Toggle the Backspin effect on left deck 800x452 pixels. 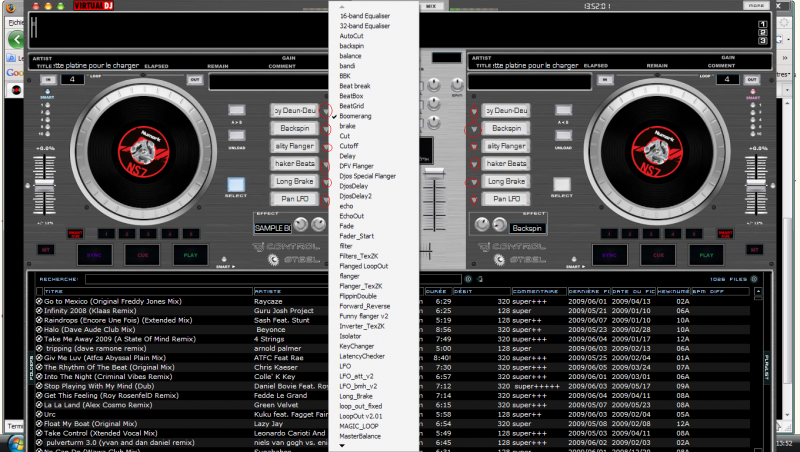click(294, 128)
